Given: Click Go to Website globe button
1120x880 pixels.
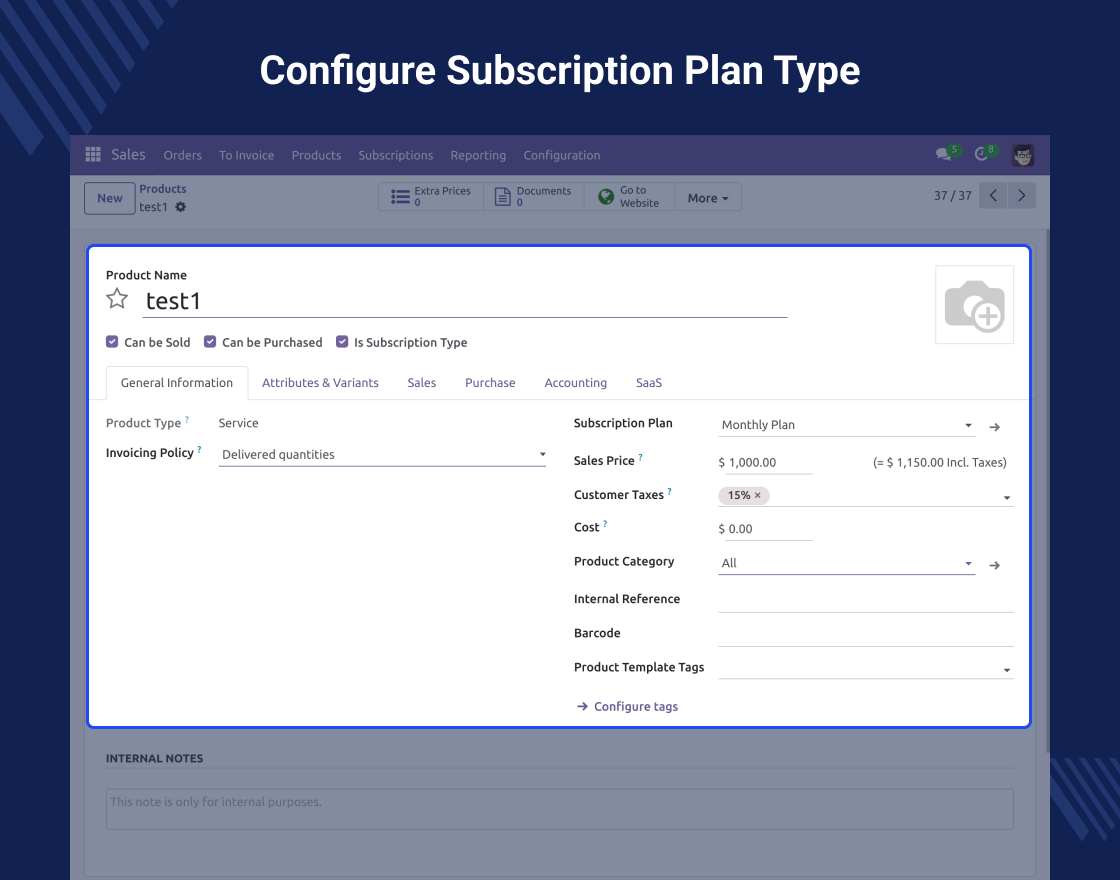Looking at the screenshot, I should coord(629,196).
